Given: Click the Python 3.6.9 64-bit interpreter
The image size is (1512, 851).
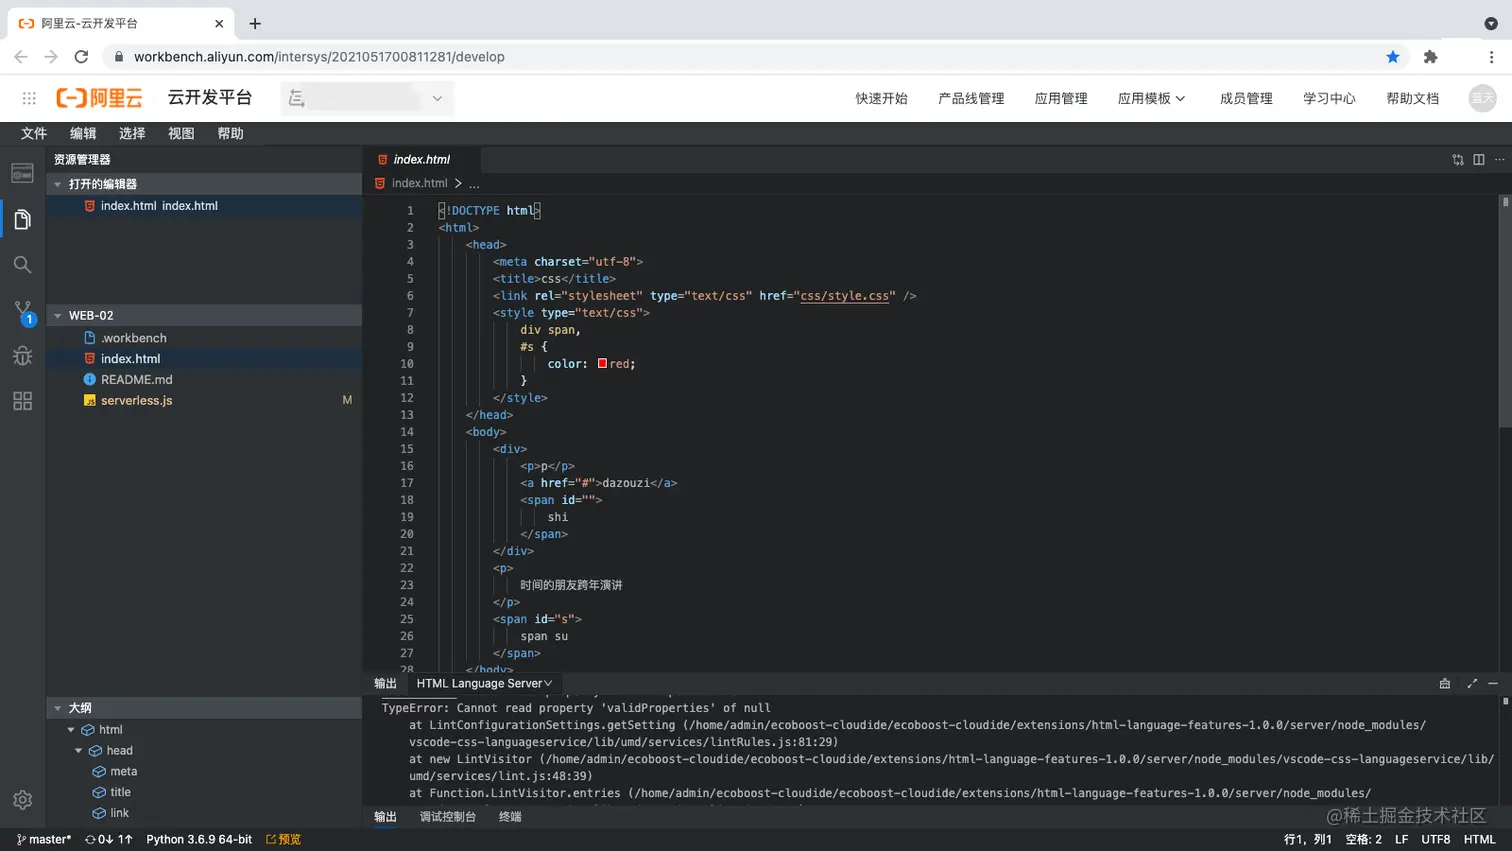Looking at the screenshot, I should (x=199, y=840).
